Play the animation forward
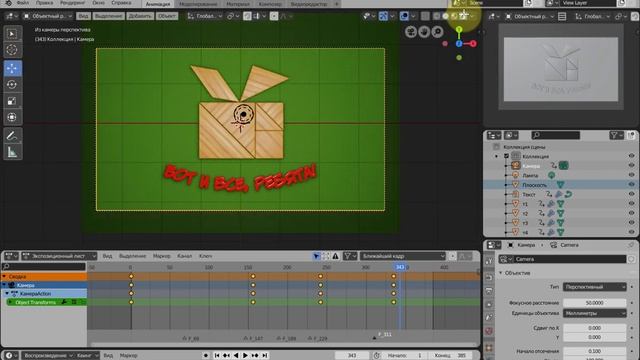 [x=245, y=356]
